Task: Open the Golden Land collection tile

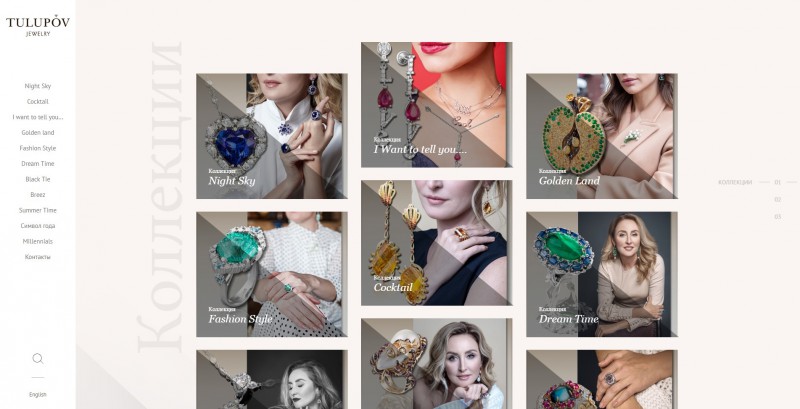Action: (602, 136)
